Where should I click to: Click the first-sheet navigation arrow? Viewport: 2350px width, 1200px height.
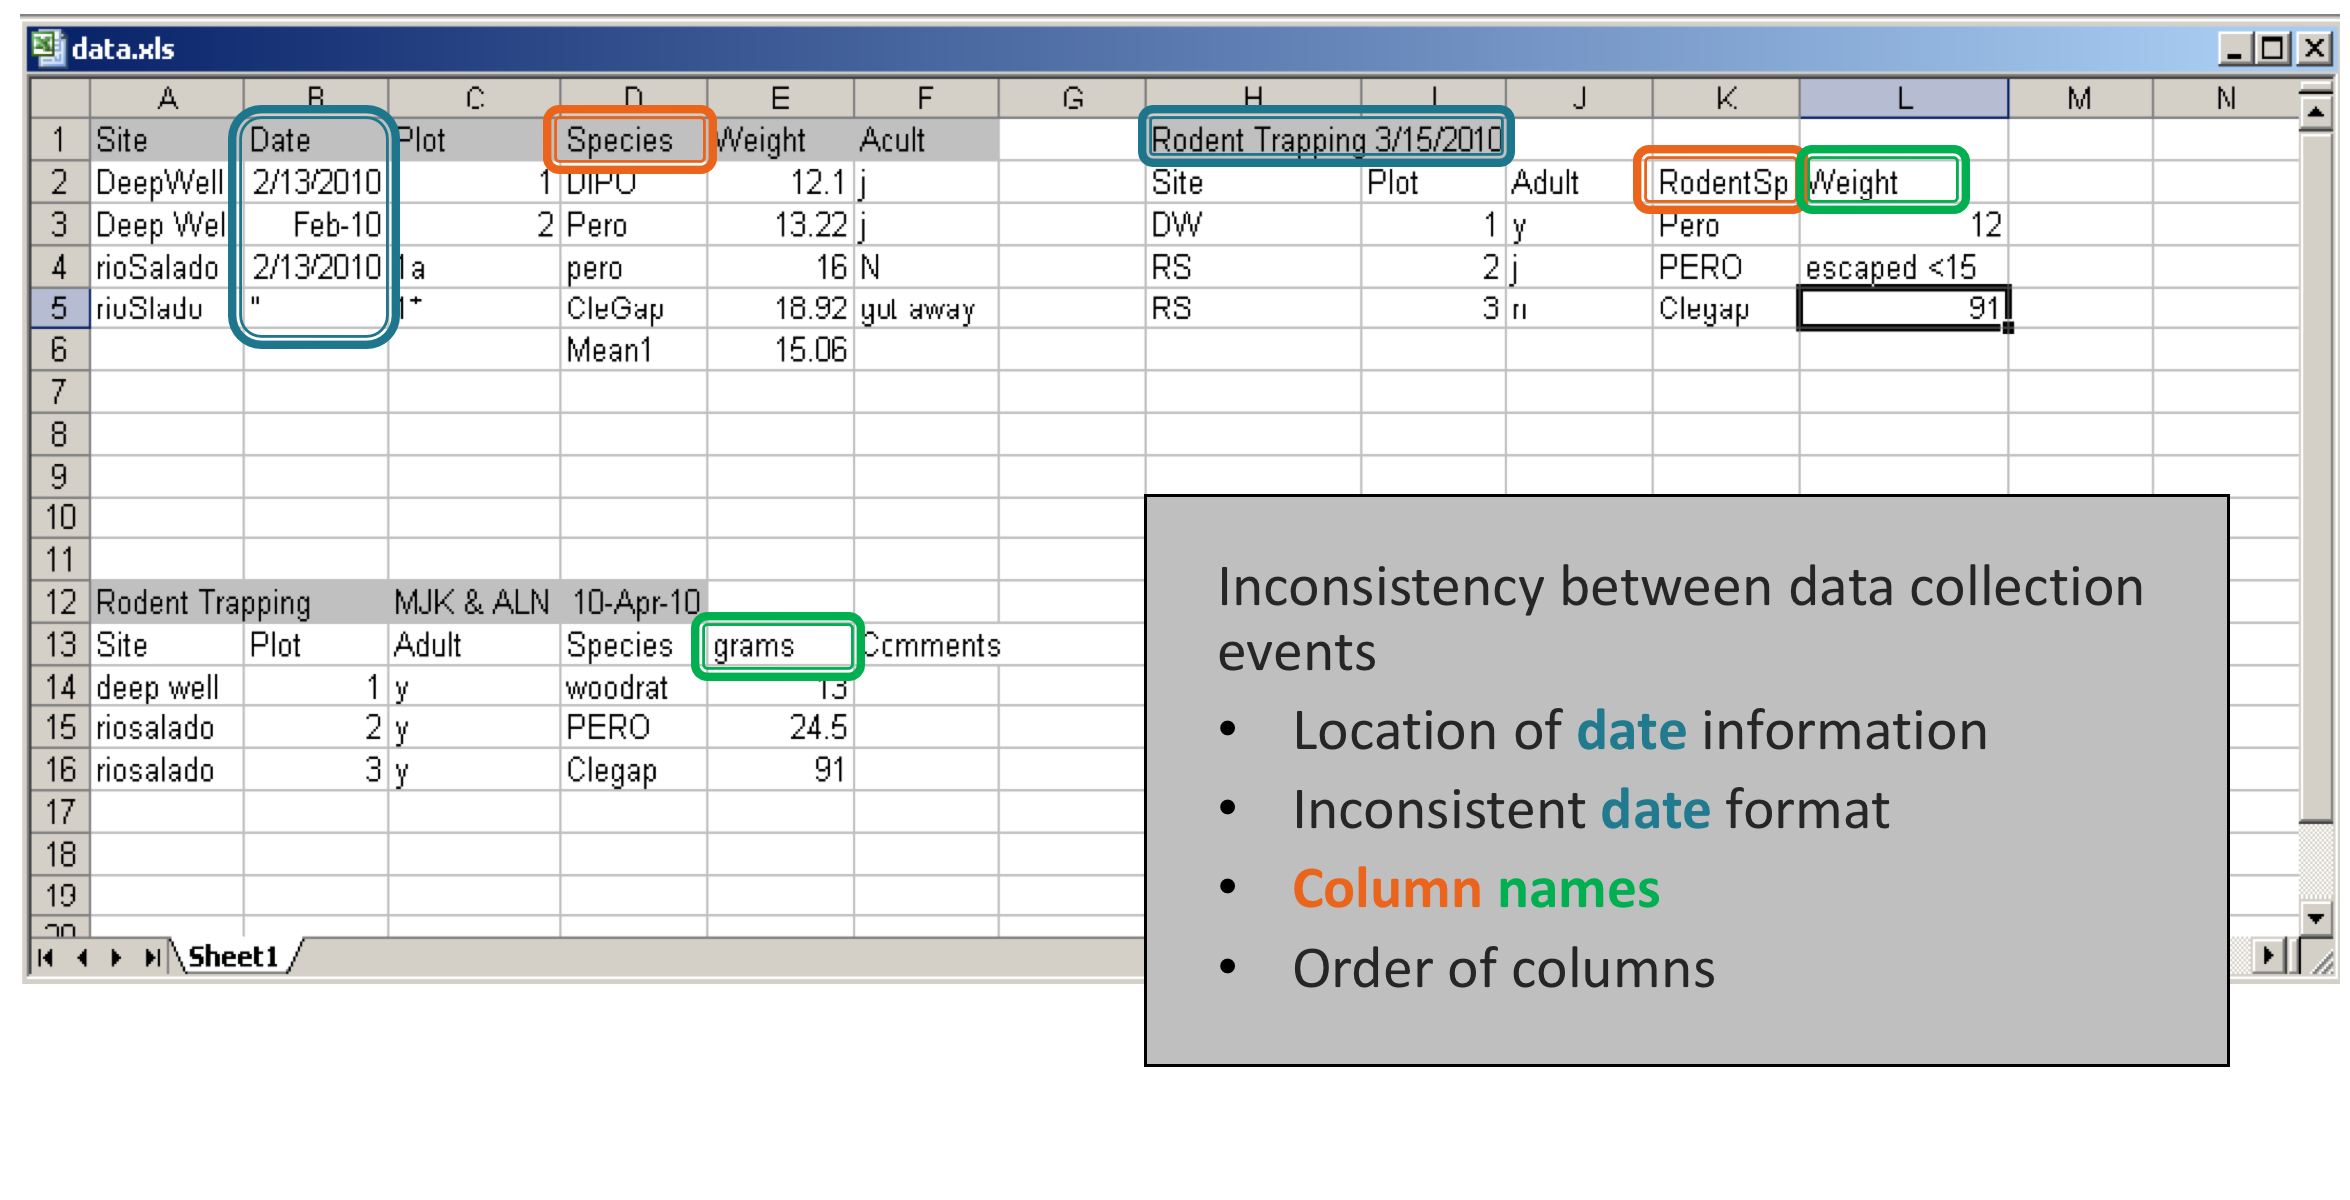44,957
